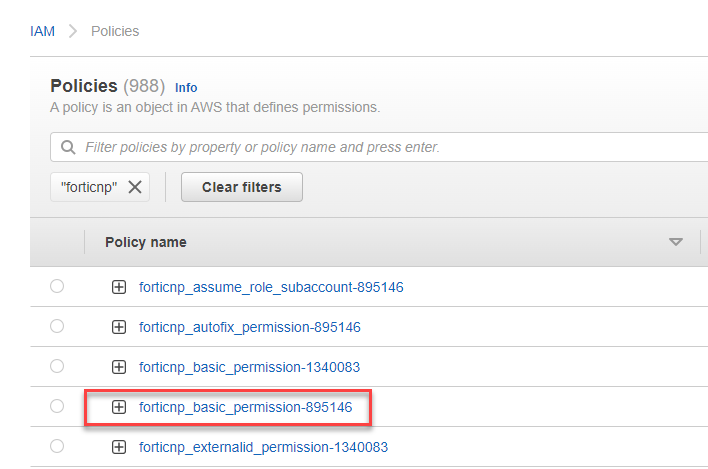Click the search magnifier icon in filter box

point(68,147)
